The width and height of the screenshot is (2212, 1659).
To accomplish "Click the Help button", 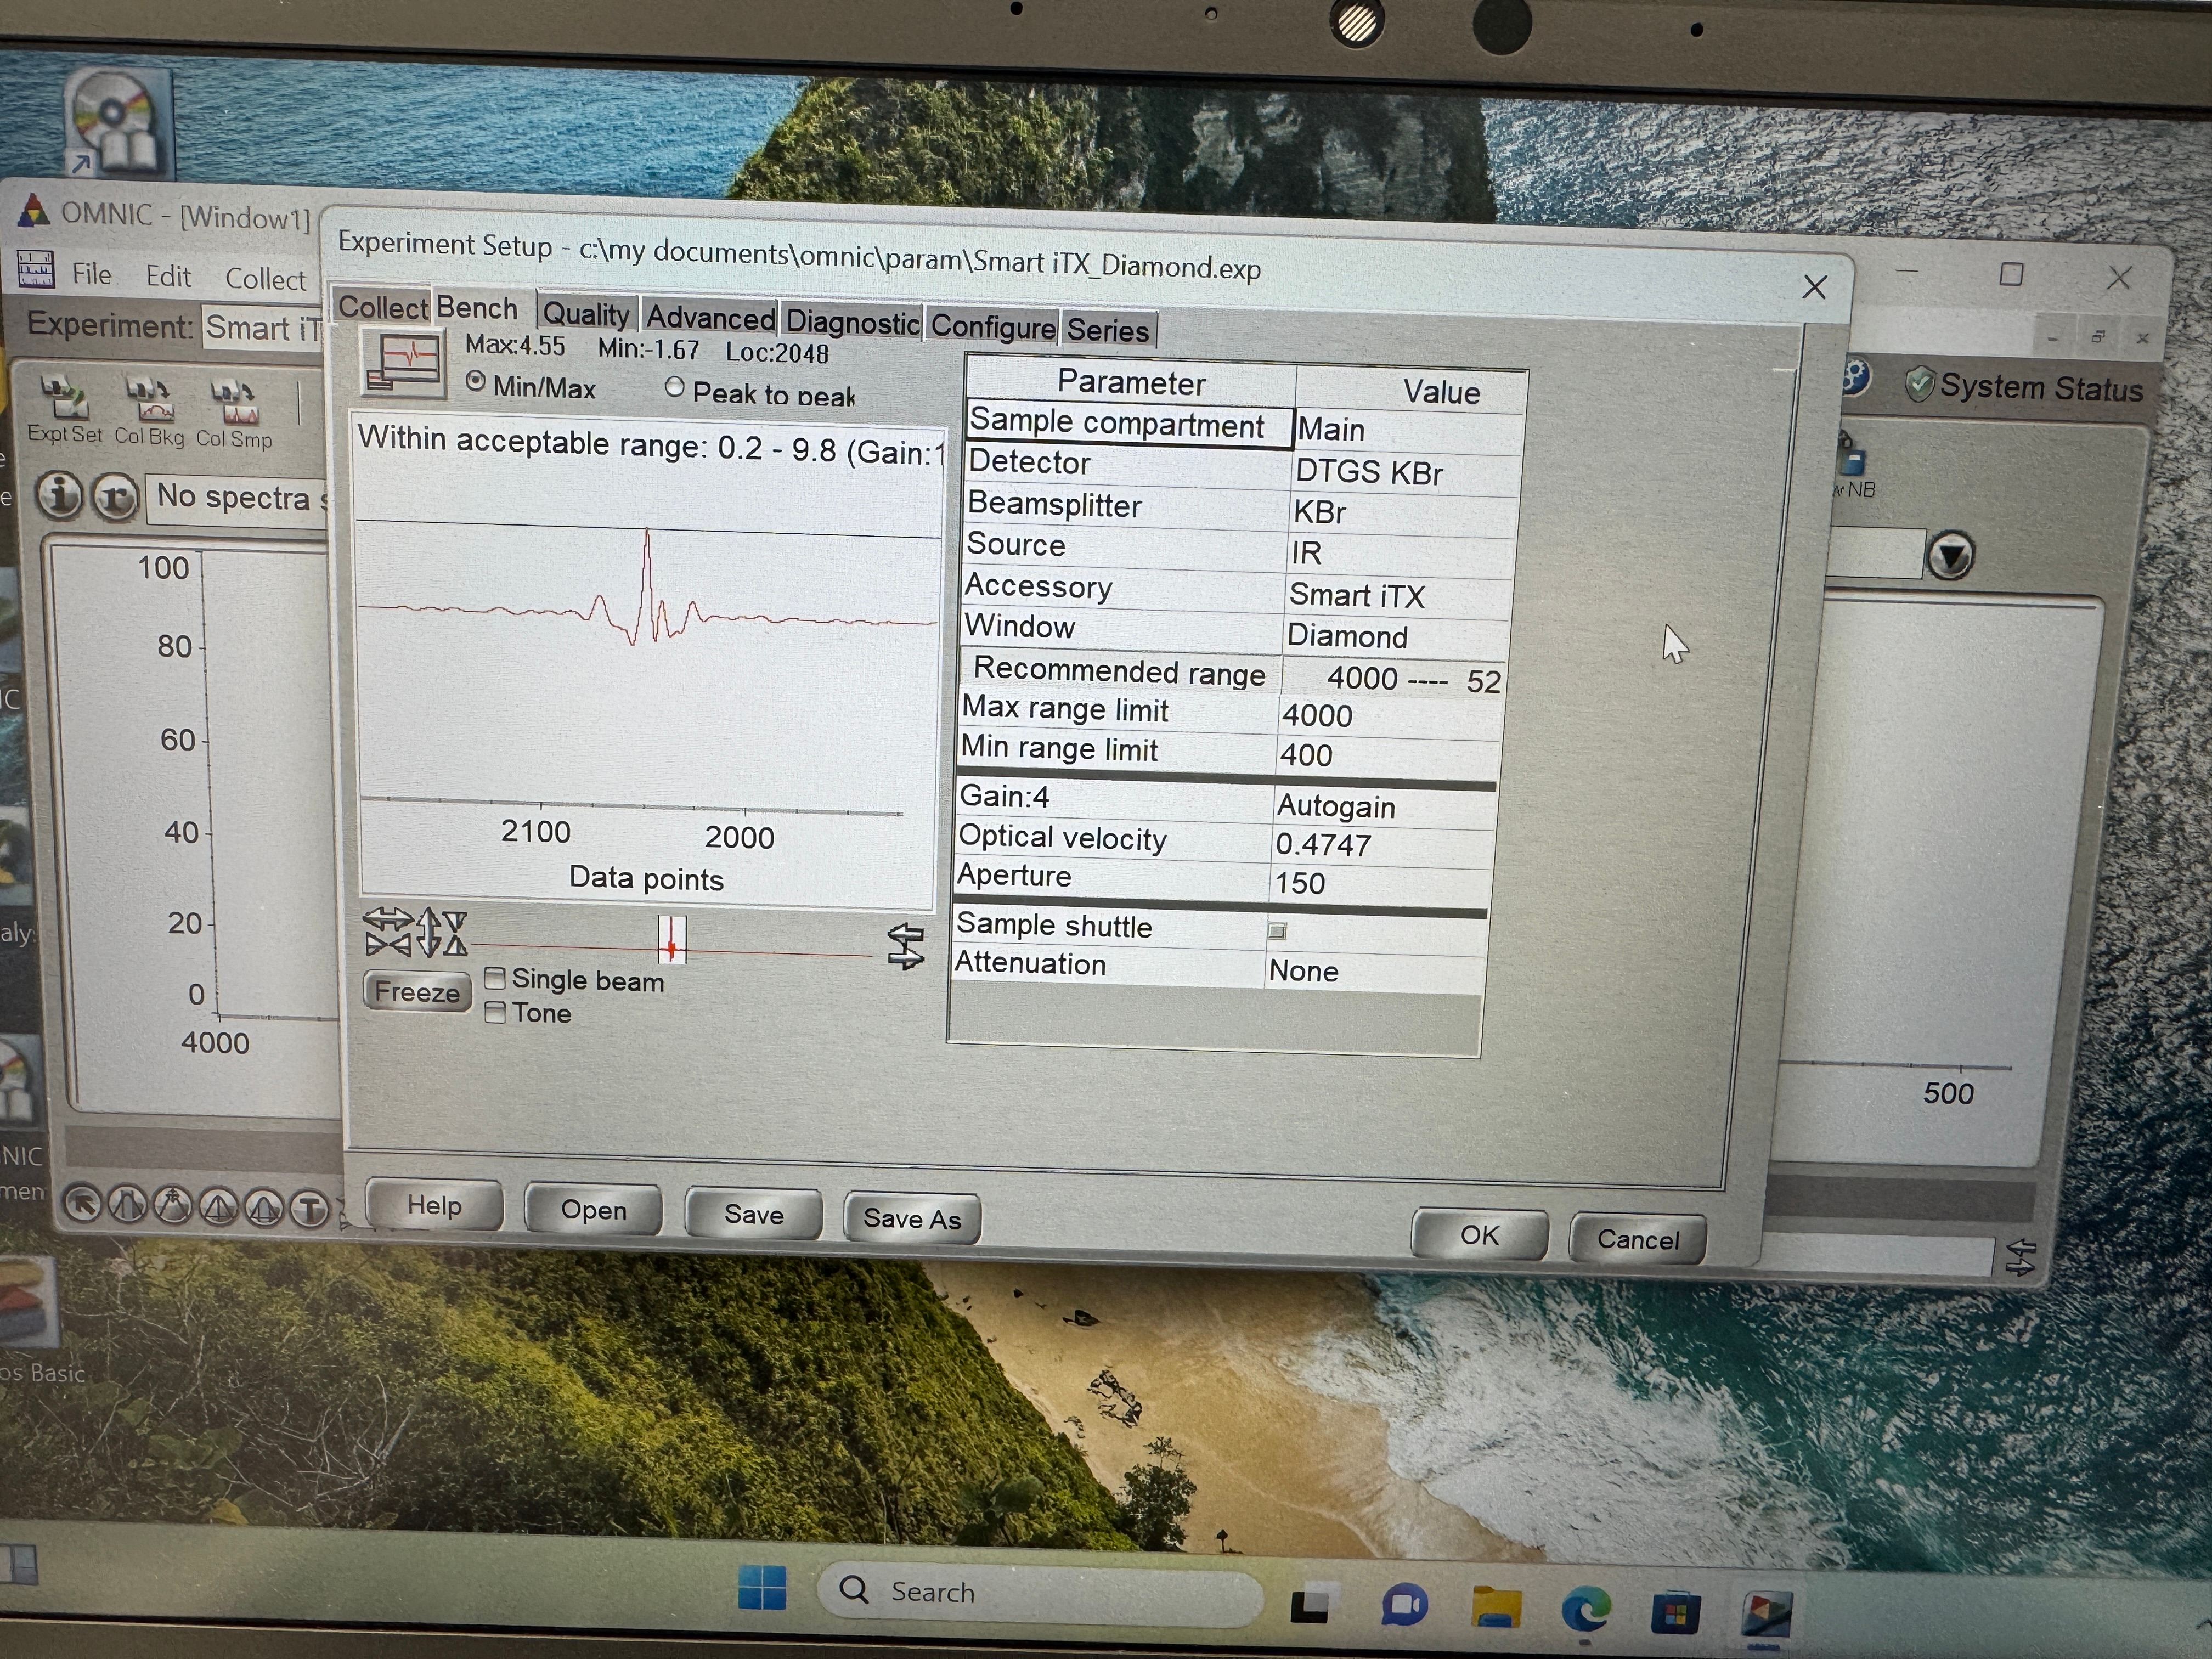I will click(x=434, y=1206).
